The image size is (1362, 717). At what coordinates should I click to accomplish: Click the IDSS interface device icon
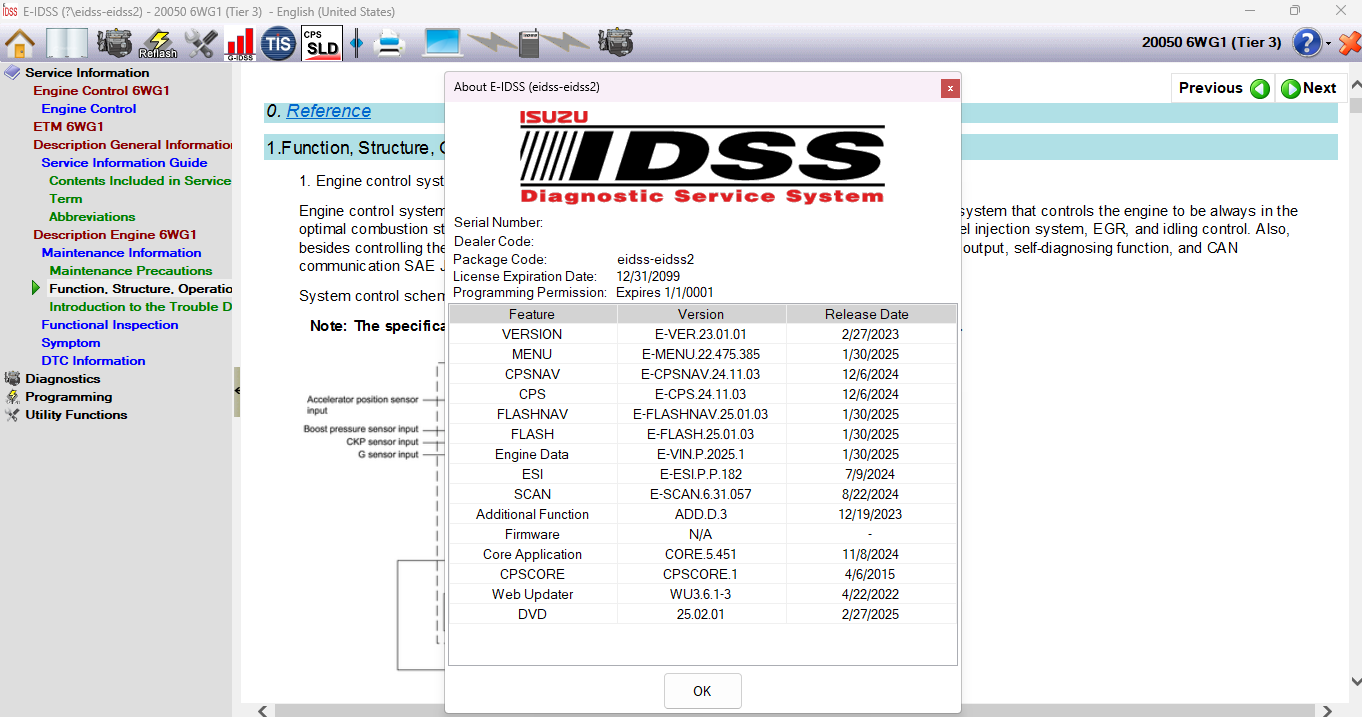(x=529, y=43)
